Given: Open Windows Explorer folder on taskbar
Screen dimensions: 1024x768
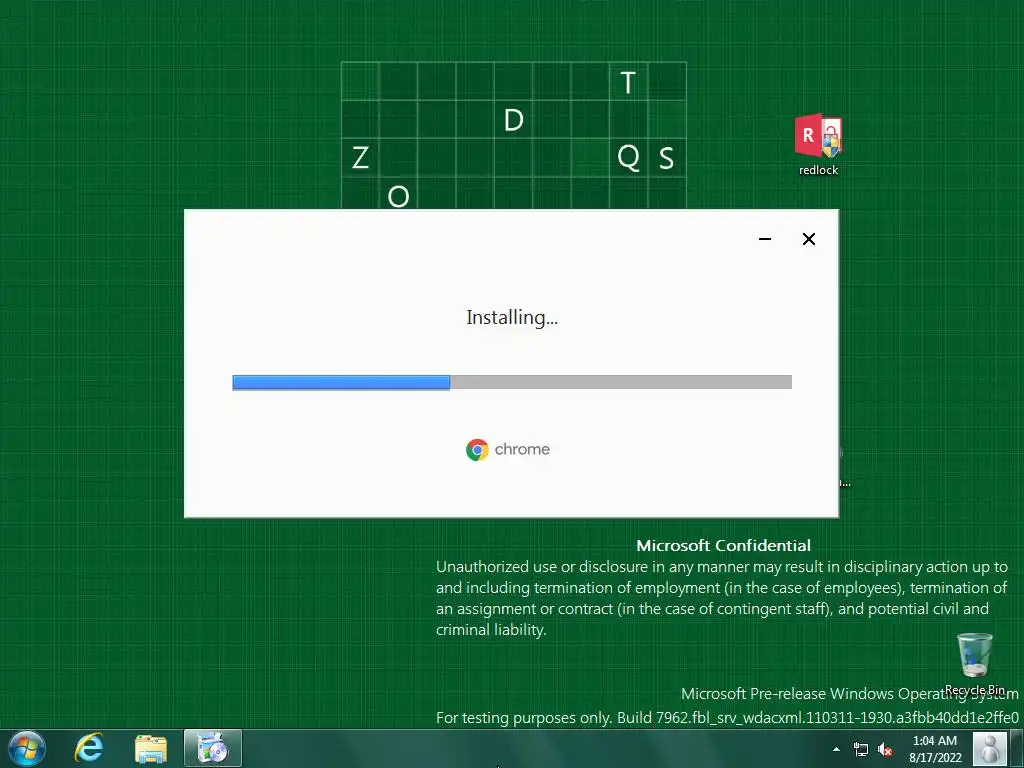Looking at the screenshot, I should pyautogui.click(x=151, y=748).
